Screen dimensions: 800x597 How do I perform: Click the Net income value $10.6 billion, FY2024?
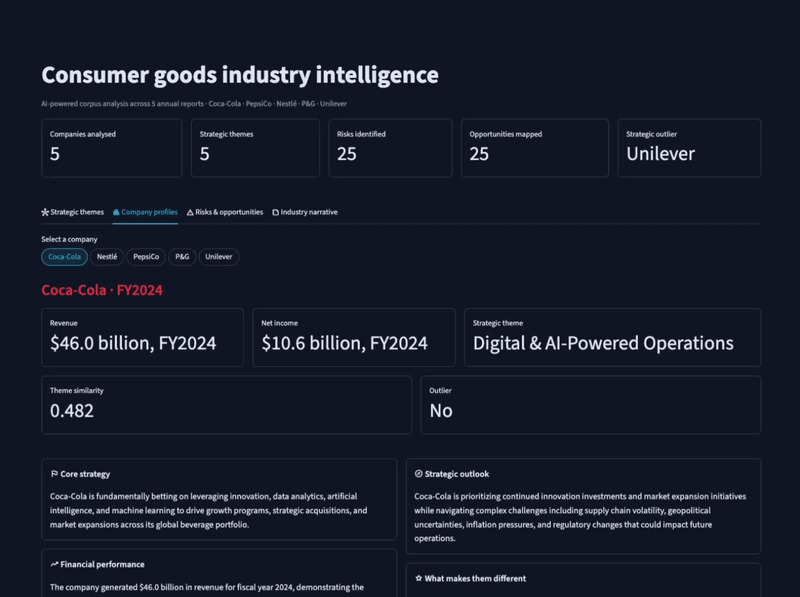click(344, 343)
